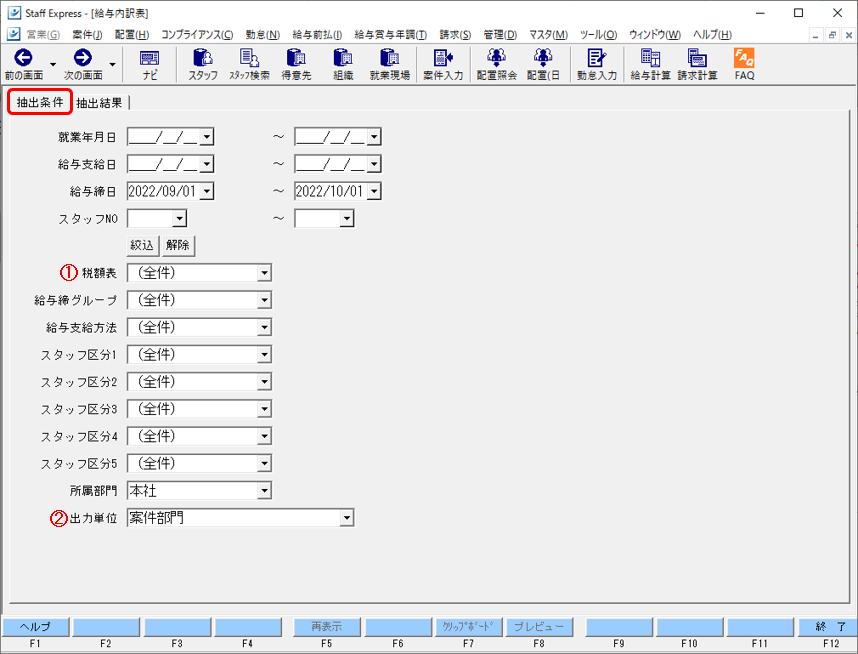
Task: Expand the 出力単位 案件部門 dropdown
Action: [x=347, y=518]
